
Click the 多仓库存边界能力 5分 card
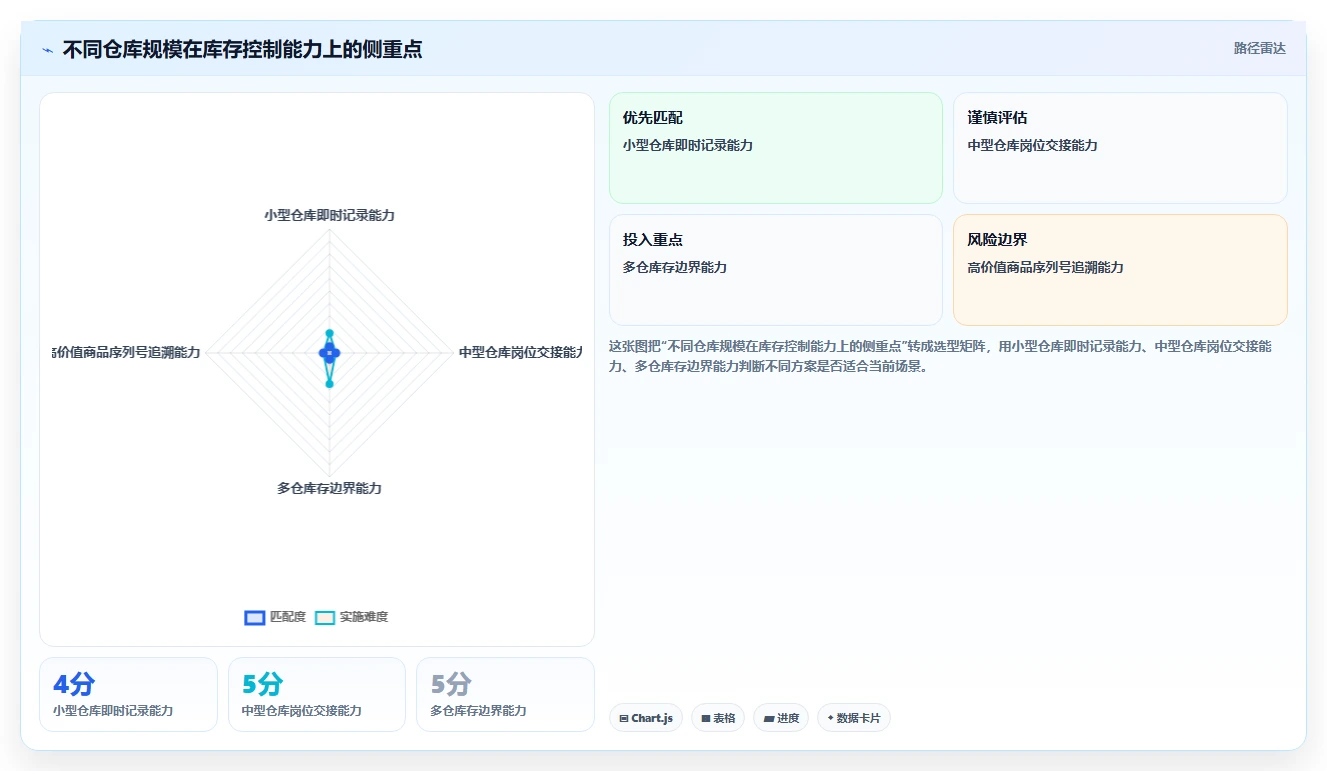[x=505, y=694]
